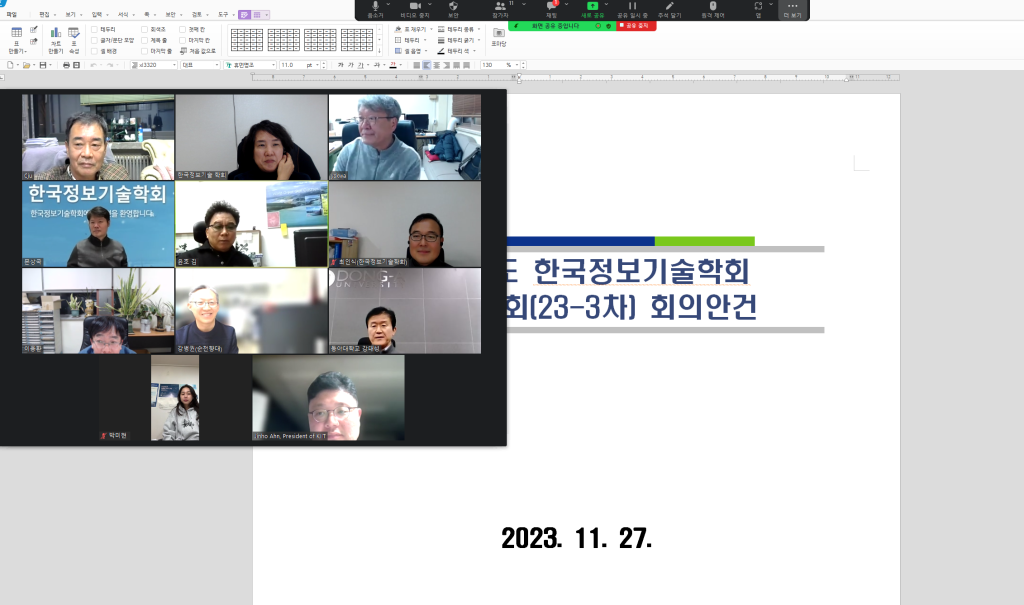1024x605 pixels.
Task: Check the 첫째 칸 option
Action: 182,29
